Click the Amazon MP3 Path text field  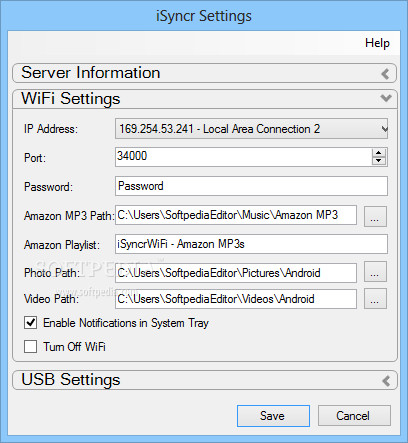(236, 215)
